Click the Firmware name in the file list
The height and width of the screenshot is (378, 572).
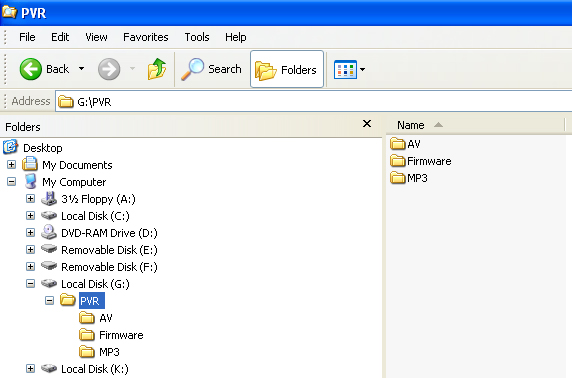click(x=429, y=161)
